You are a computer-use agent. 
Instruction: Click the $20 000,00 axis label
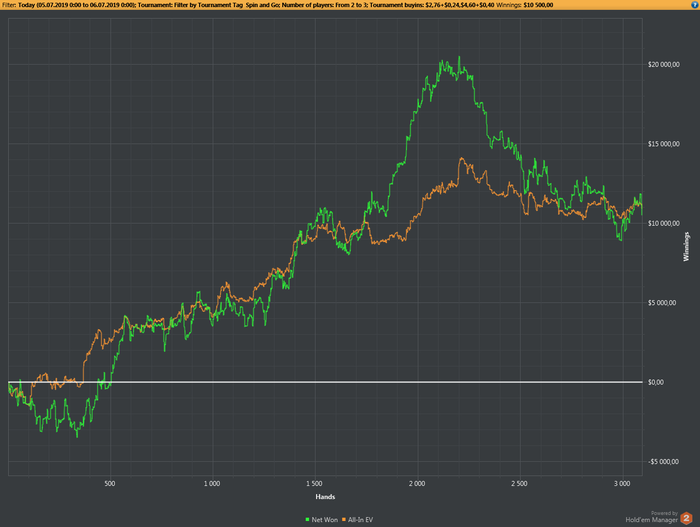pyautogui.click(x=663, y=64)
